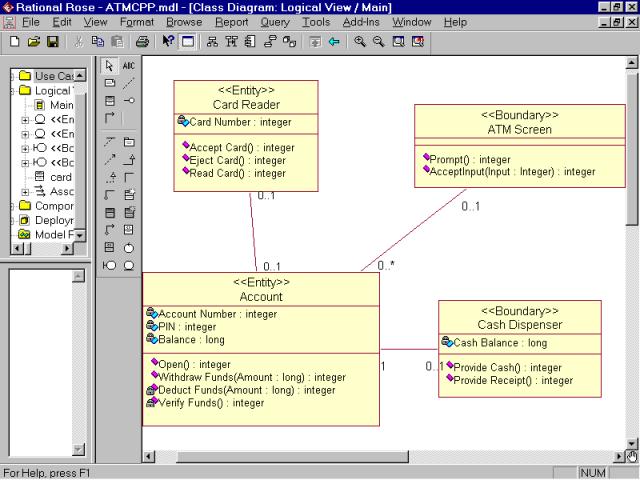This screenshot has height=480, width=640.
Task: Select the Boundary class tool in toolbox
Action: coord(109,266)
